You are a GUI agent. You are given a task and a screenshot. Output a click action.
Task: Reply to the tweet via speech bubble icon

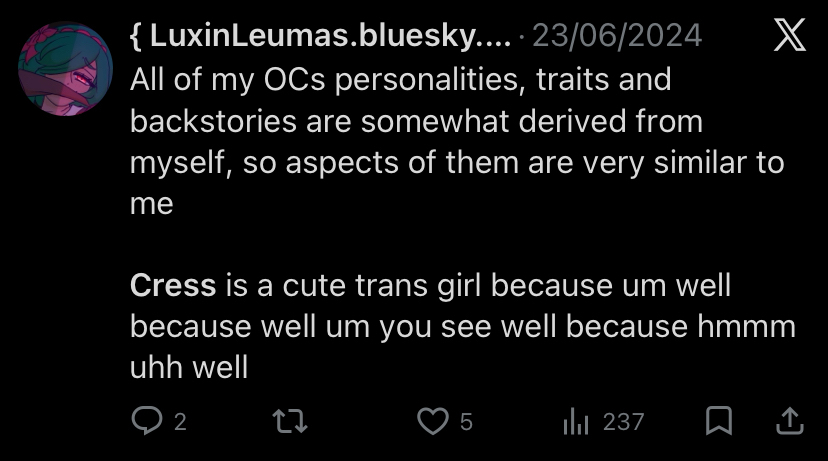147,422
